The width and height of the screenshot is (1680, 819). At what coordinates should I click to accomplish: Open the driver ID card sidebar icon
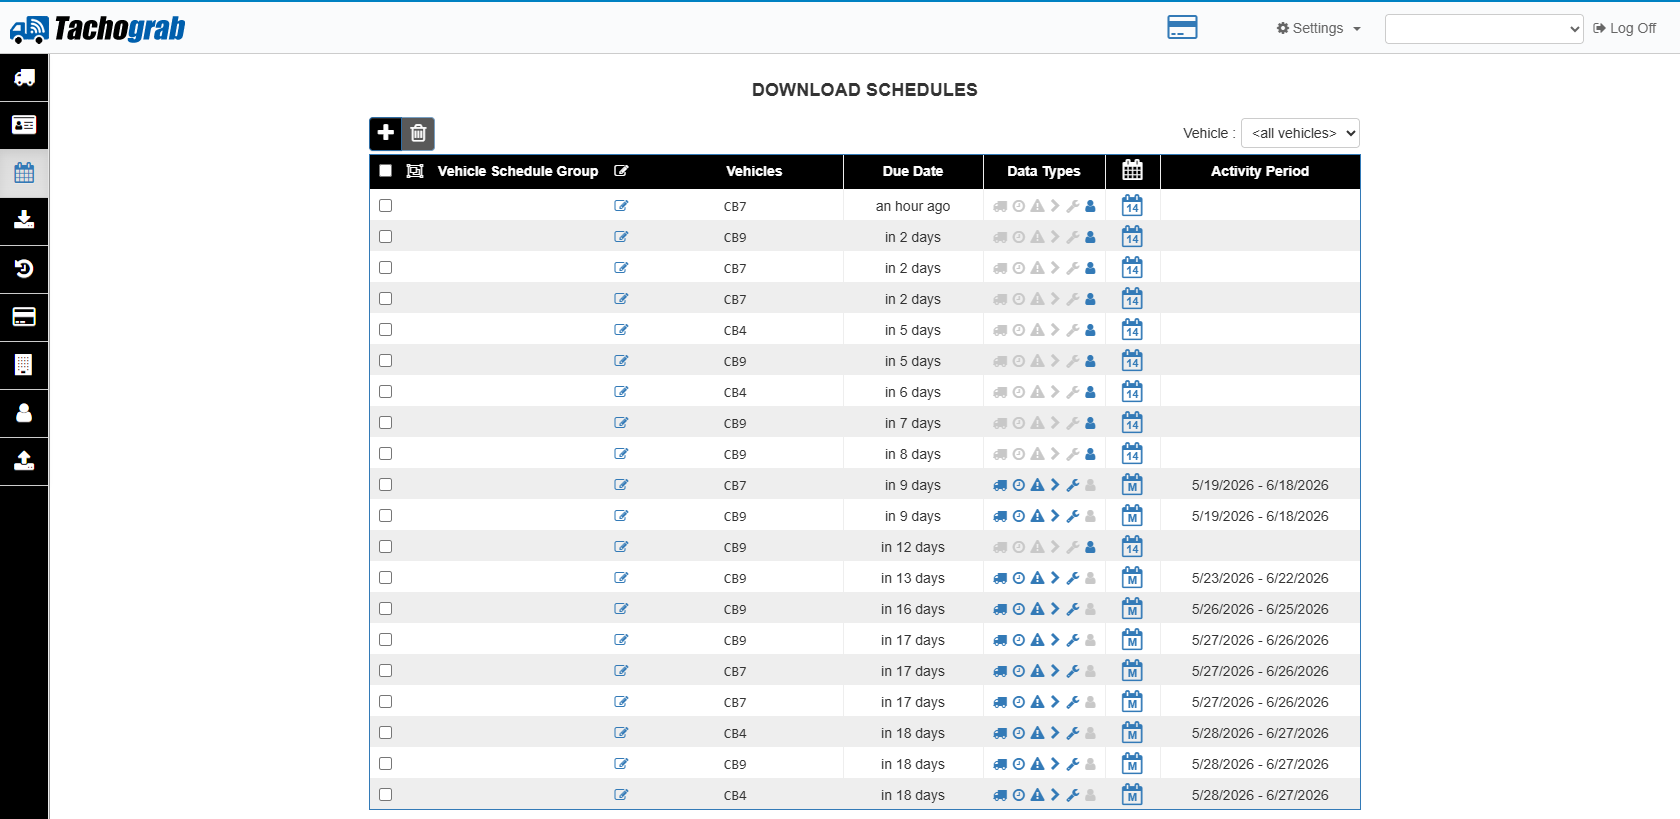24,125
